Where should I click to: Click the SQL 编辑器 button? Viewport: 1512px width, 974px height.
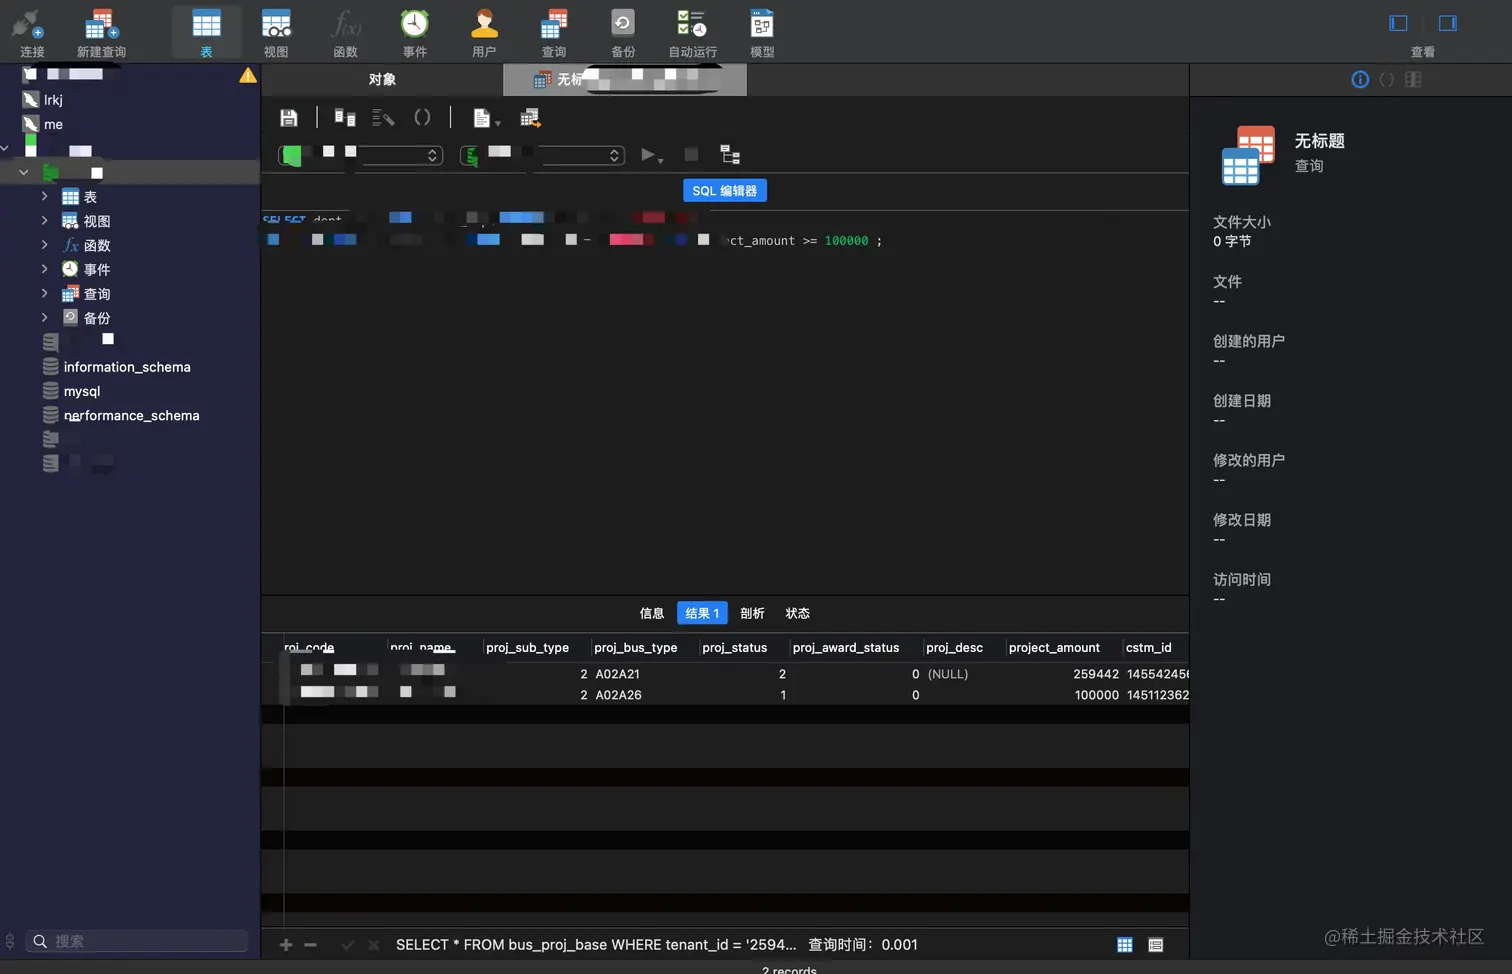tap(725, 191)
